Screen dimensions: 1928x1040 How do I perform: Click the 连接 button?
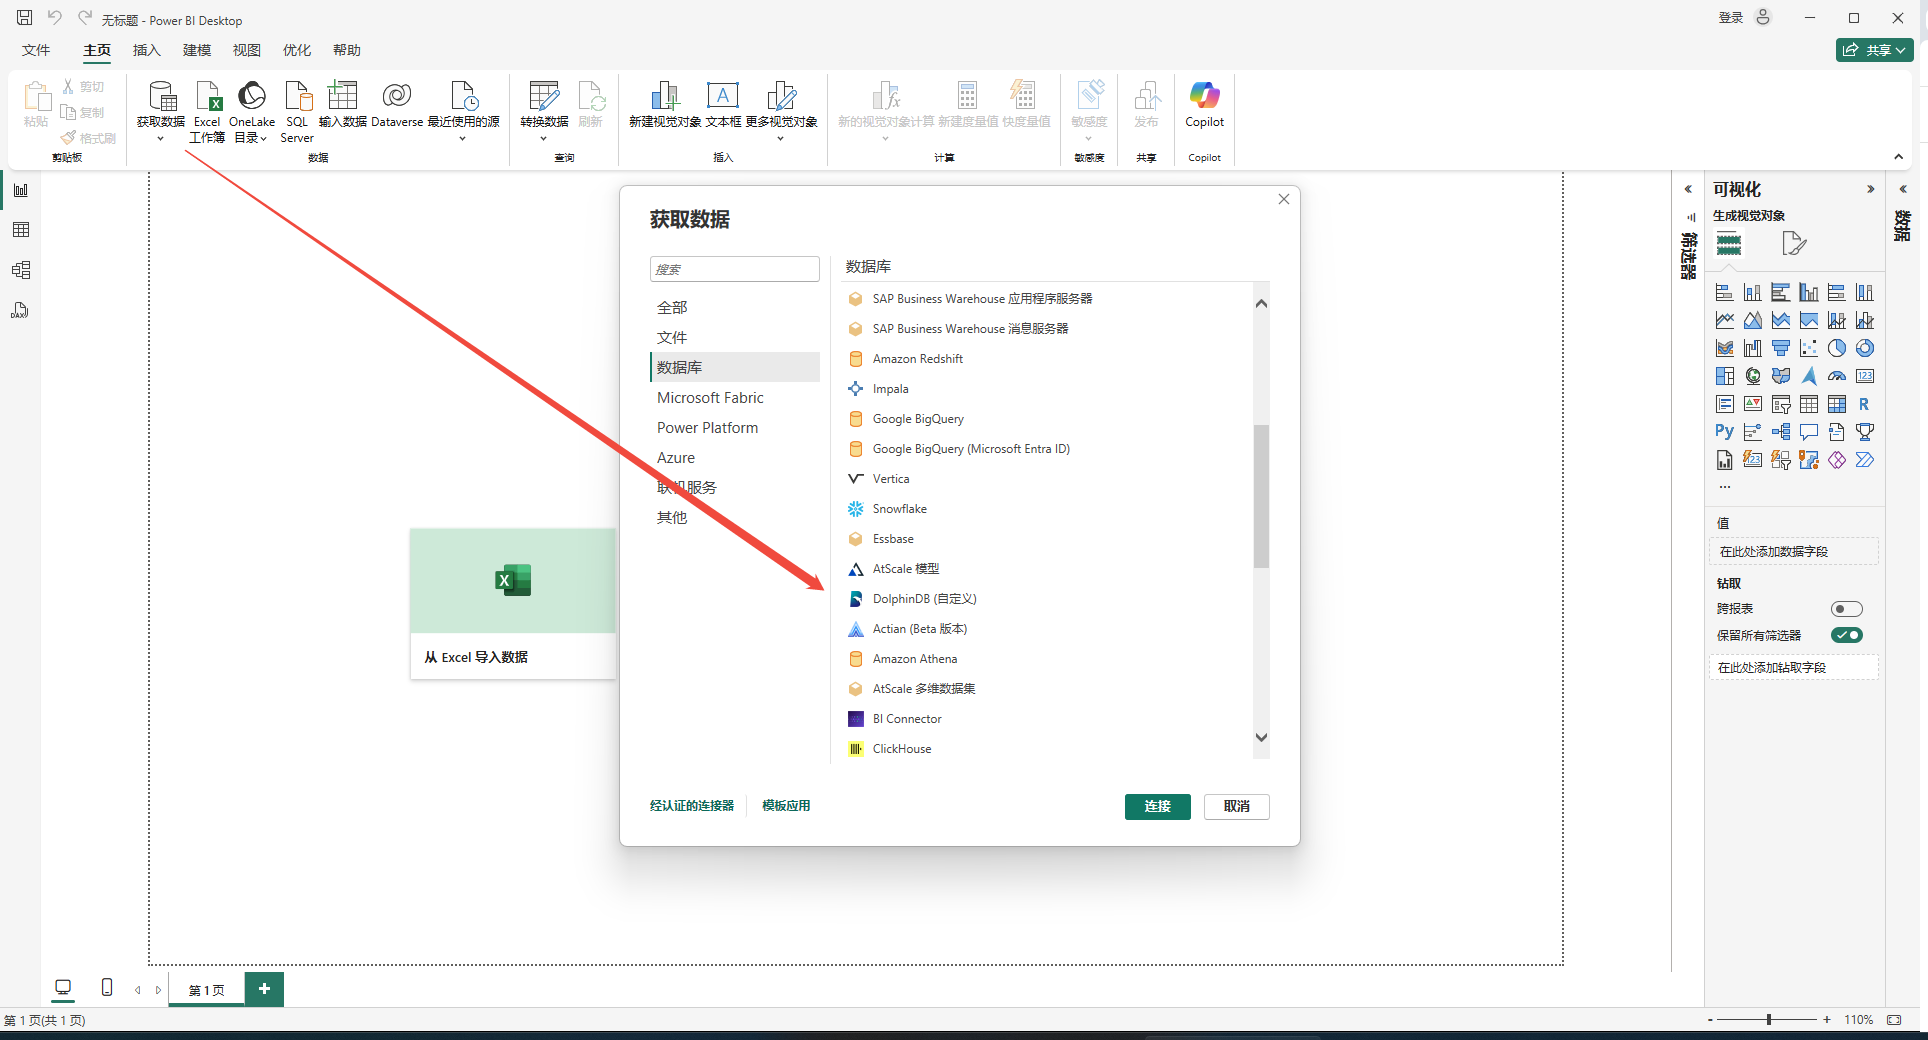(1157, 807)
